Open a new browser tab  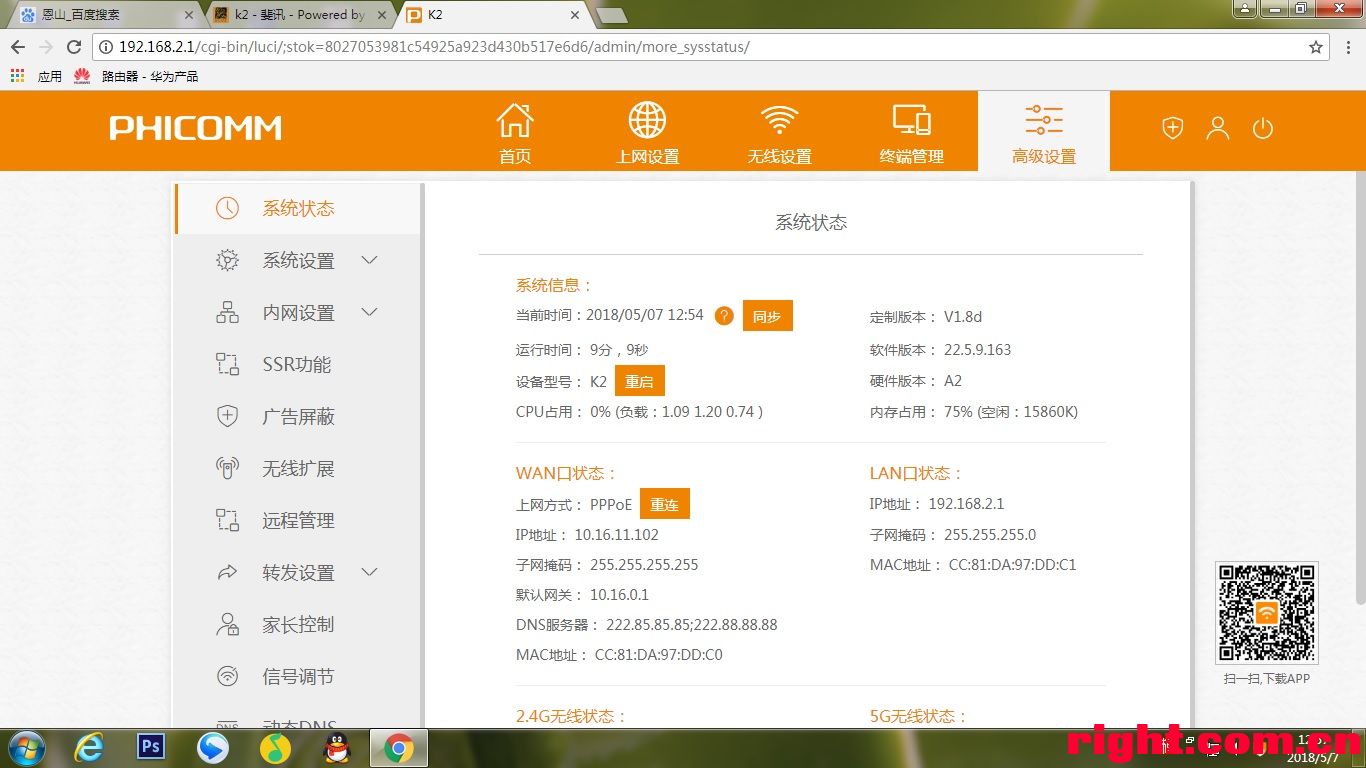(611, 15)
